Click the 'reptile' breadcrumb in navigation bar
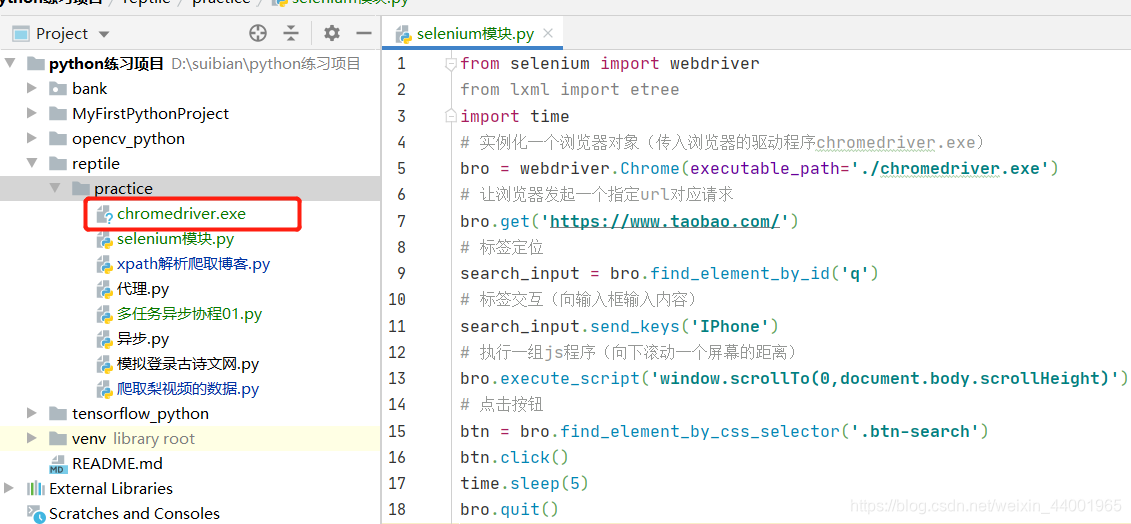Image resolution: width=1131 pixels, height=524 pixels. pos(144,2)
